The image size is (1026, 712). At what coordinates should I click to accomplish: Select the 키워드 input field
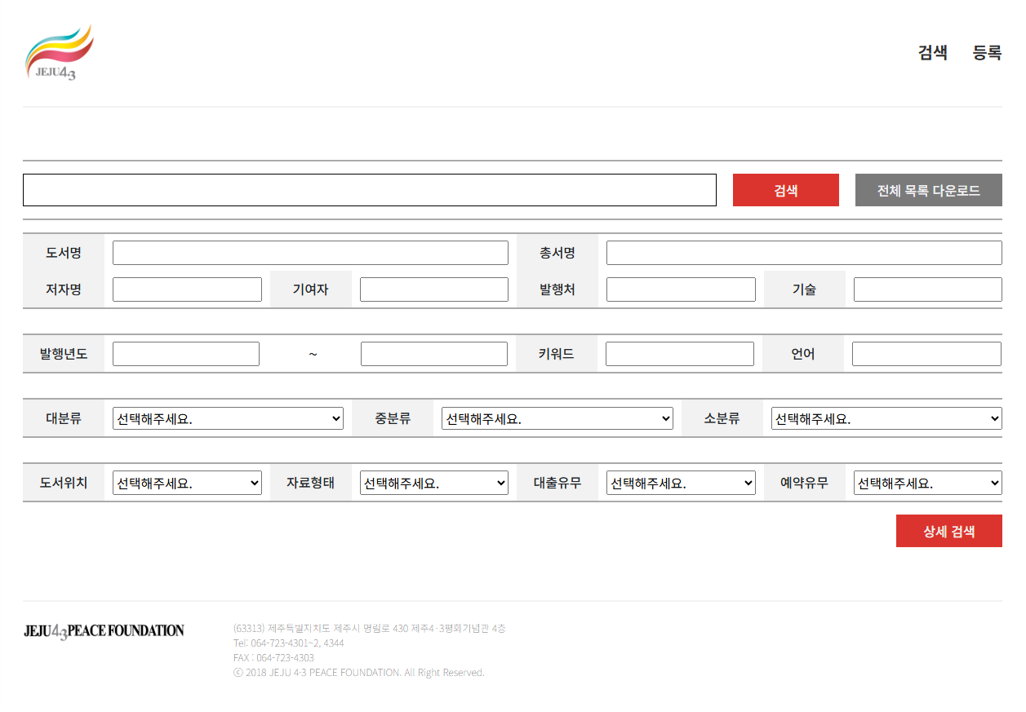coord(679,354)
